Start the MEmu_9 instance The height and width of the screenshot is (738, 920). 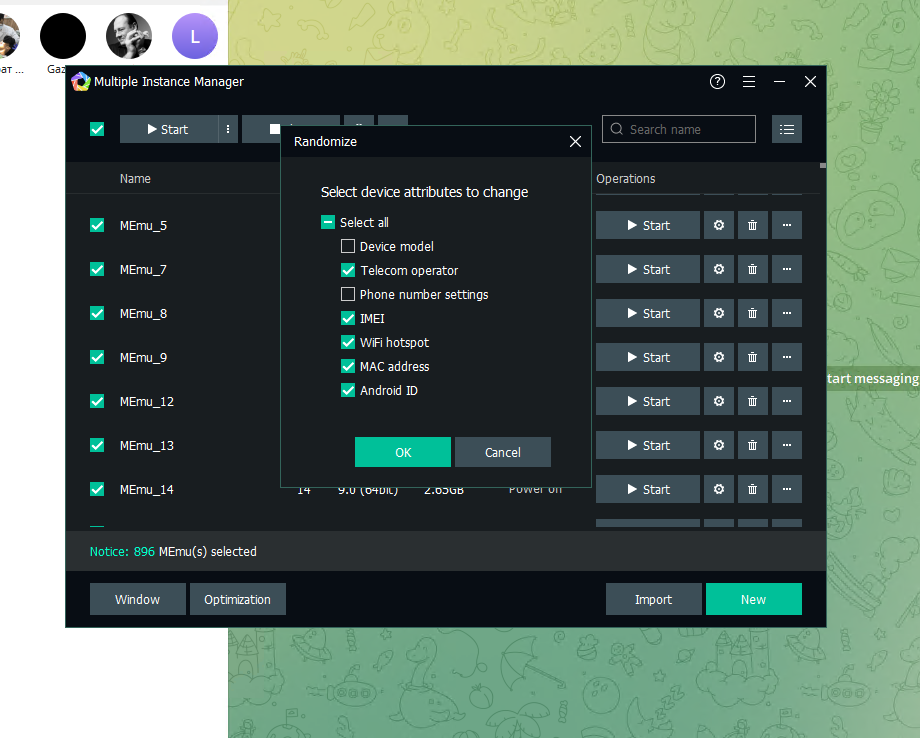648,357
